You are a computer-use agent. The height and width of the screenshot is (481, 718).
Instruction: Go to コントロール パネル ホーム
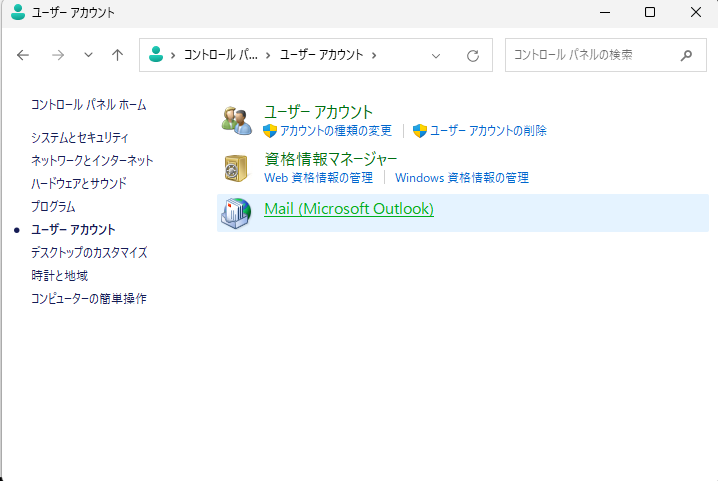pos(88,105)
